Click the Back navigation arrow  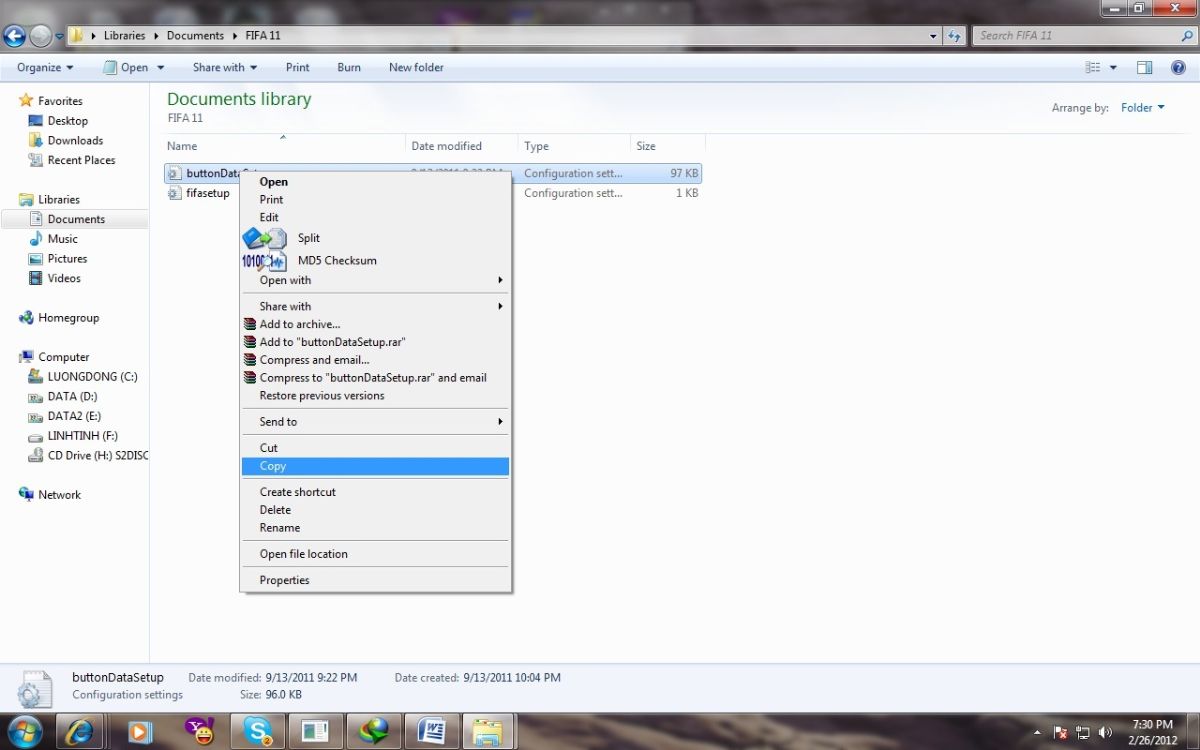[15, 36]
